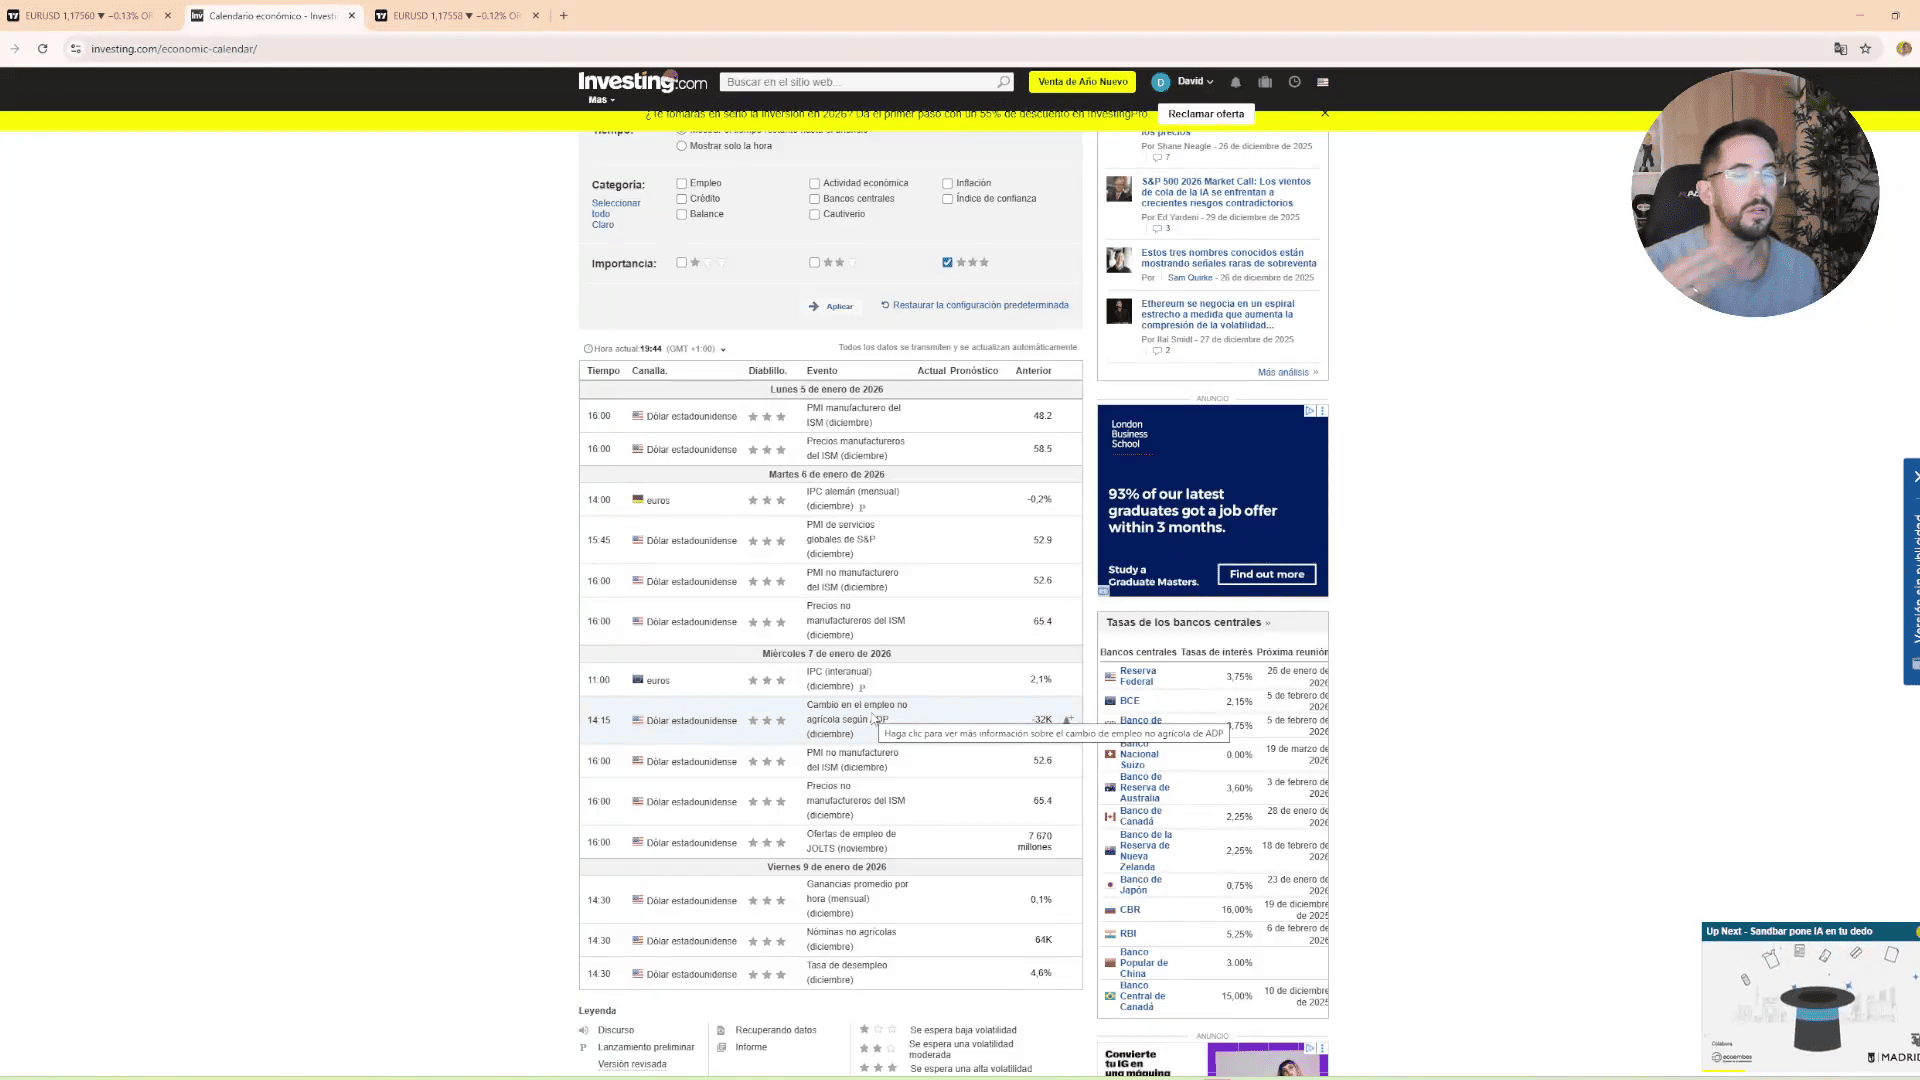This screenshot has width=1920, height=1080.
Task: Open the notifications bell icon
Action: [1235, 82]
